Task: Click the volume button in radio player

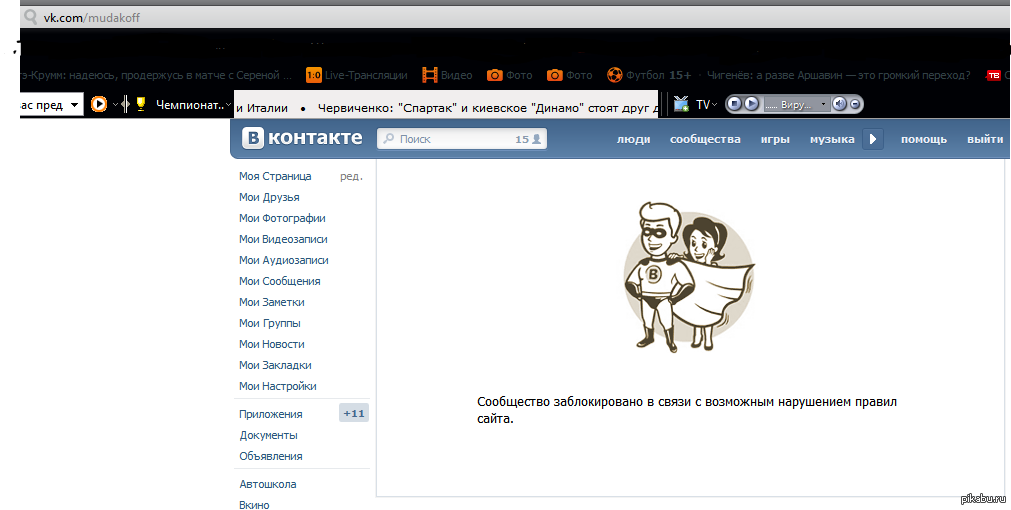Action: 839,104
